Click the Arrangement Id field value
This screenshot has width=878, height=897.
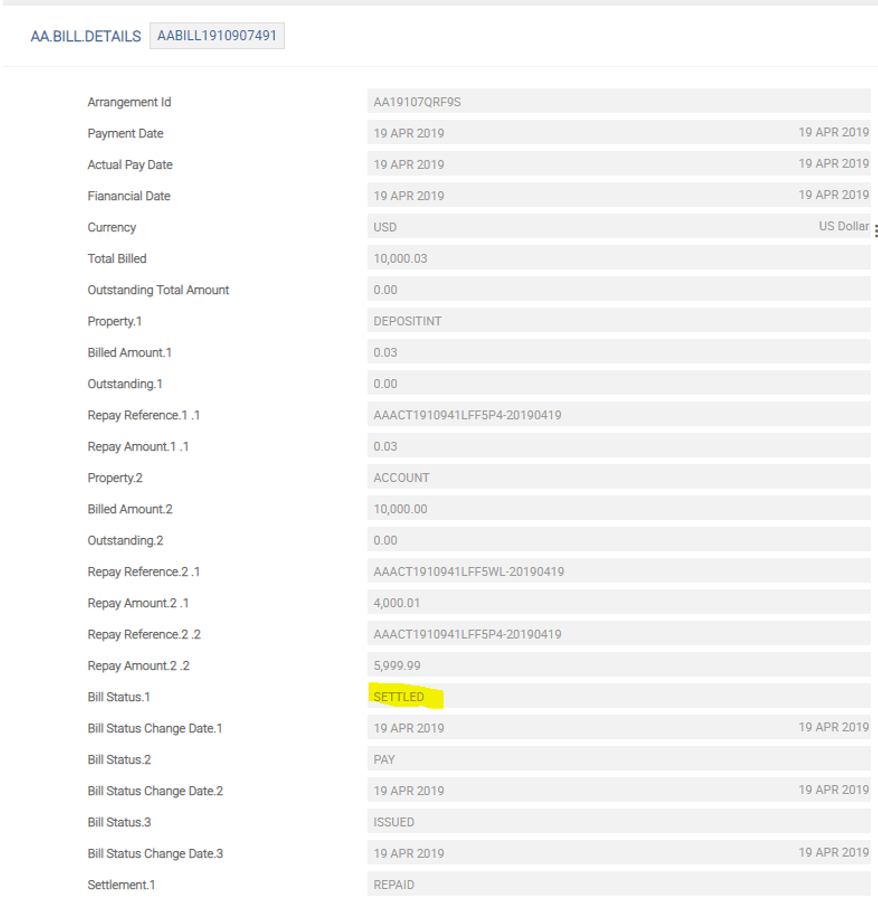tap(618, 102)
